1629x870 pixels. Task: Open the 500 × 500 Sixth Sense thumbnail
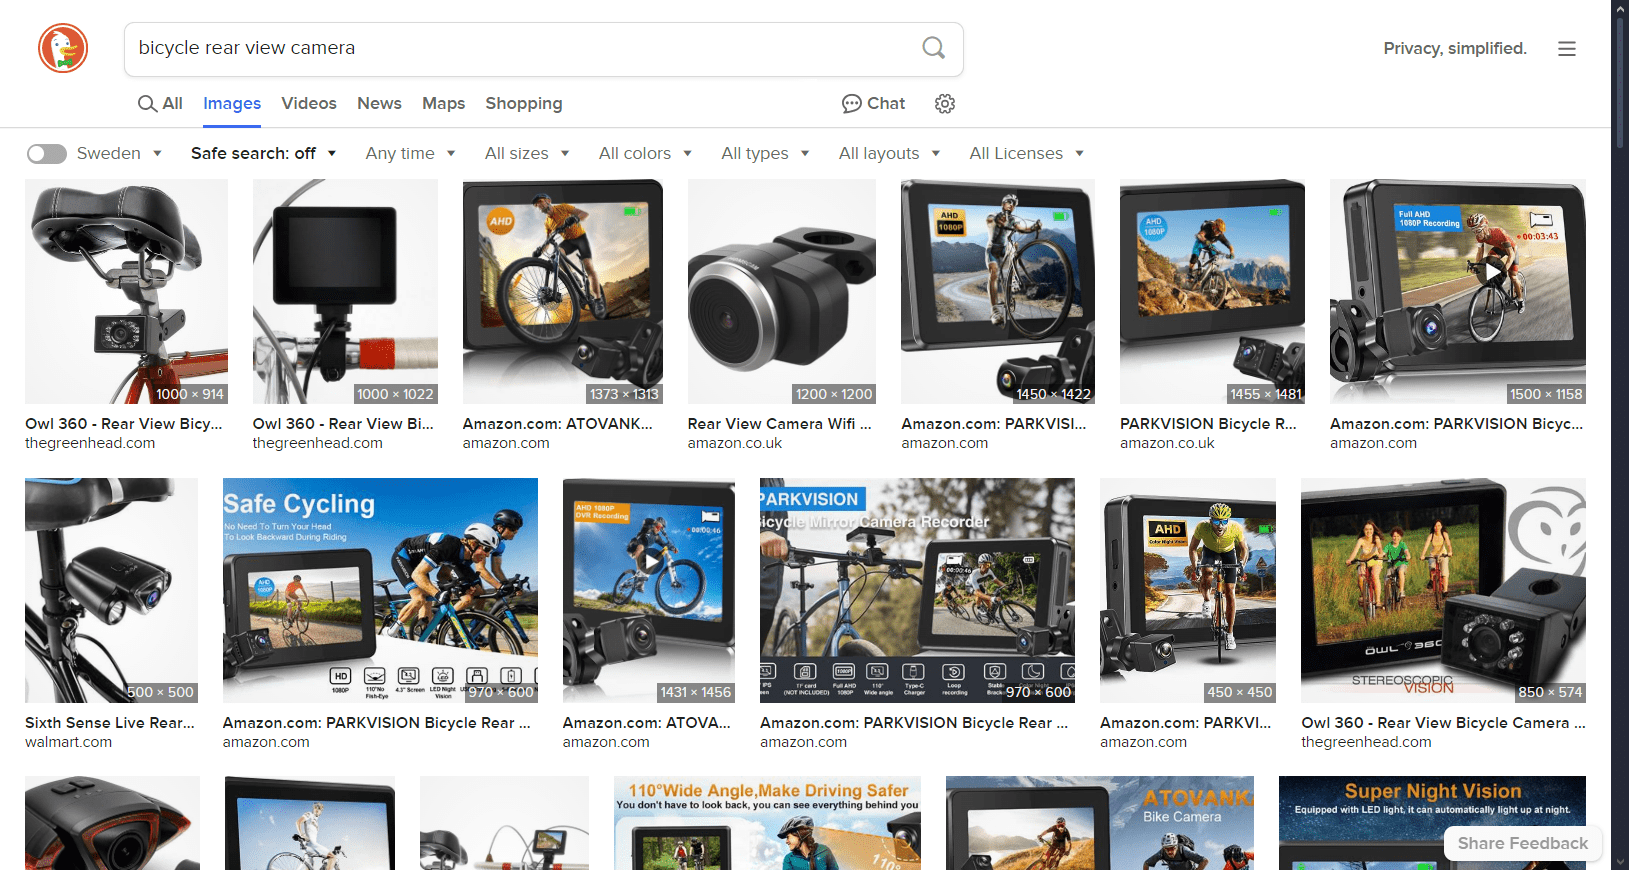tap(111, 590)
